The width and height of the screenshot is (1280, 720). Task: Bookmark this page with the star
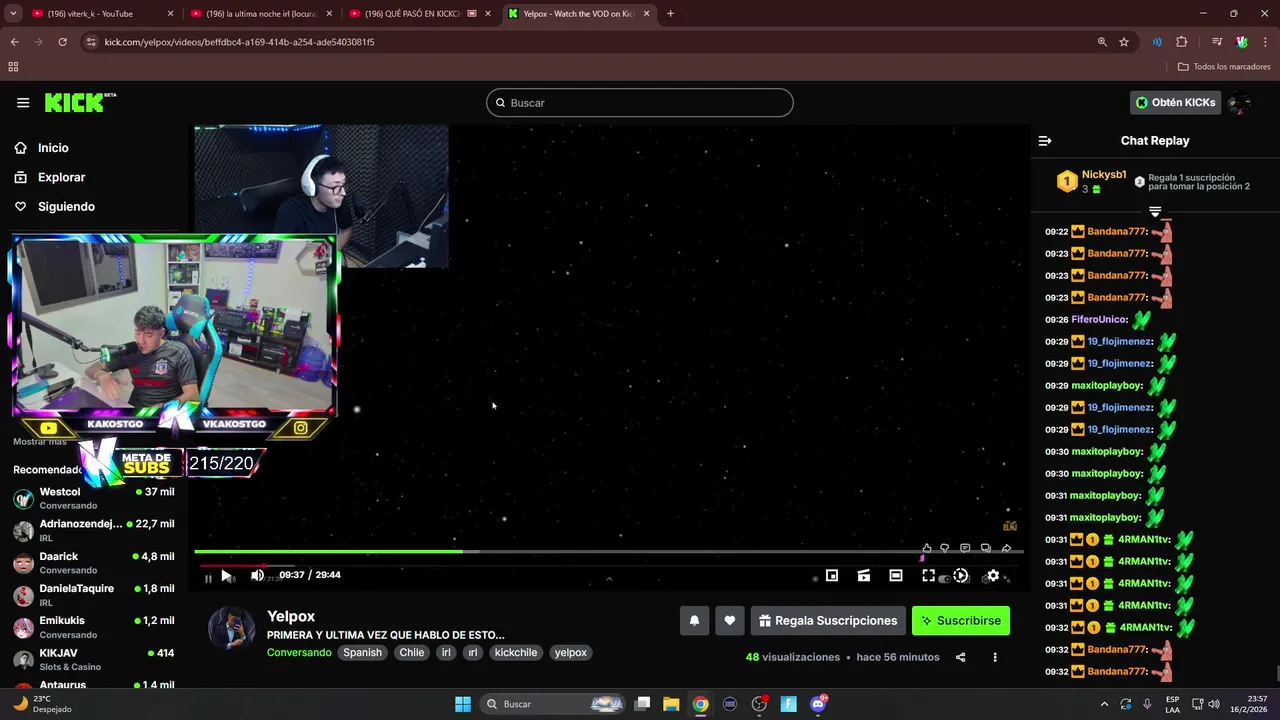[1124, 42]
